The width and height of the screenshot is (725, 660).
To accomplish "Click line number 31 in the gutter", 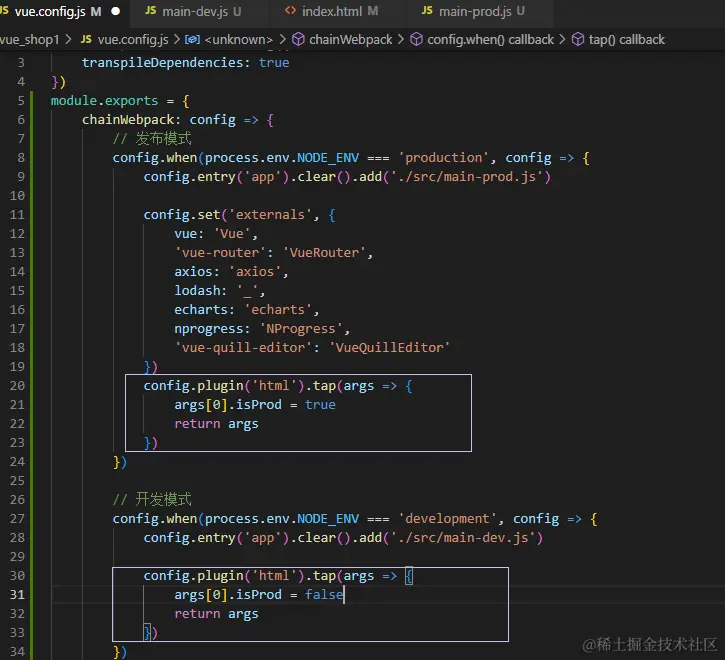I will pos(17,594).
